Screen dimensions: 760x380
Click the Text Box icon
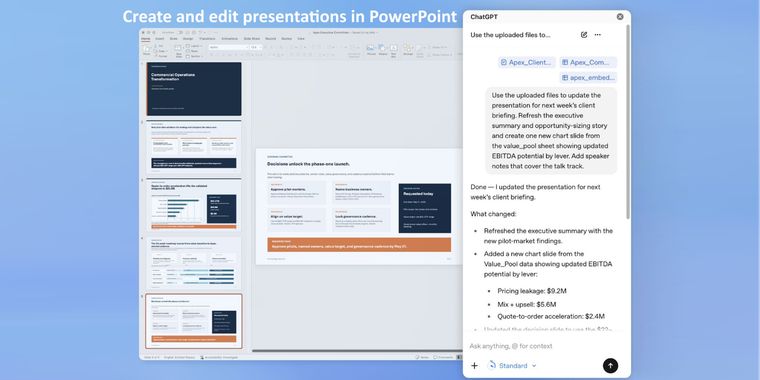394,50
